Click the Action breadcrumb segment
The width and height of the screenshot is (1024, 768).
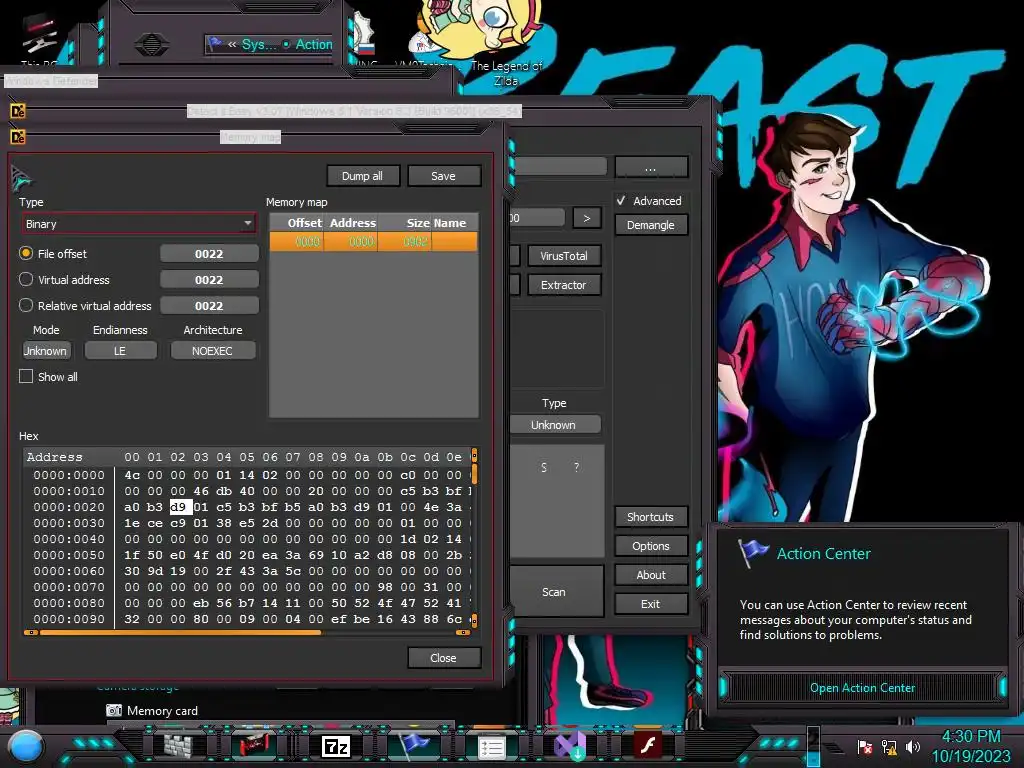coord(313,44)
